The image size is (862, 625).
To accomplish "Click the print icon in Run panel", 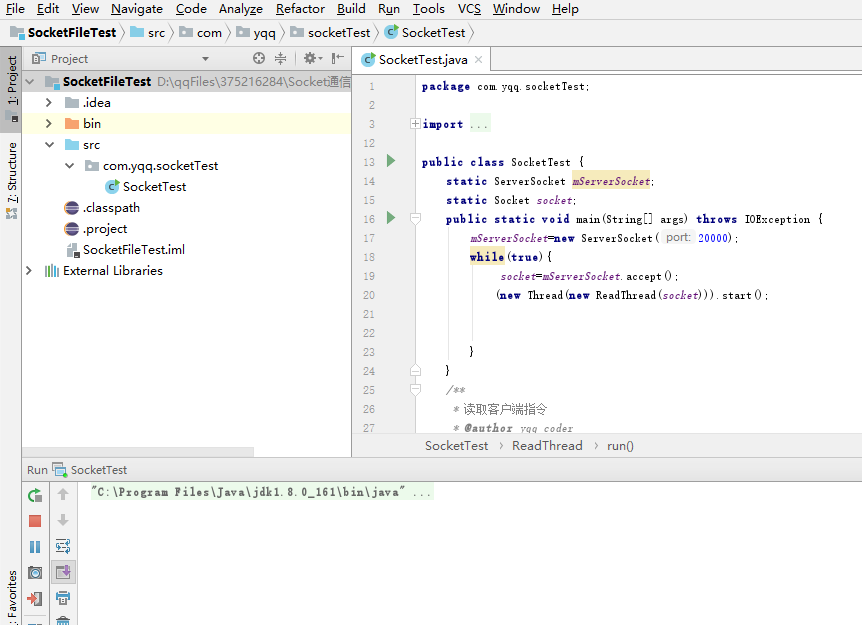I will 63,598.
